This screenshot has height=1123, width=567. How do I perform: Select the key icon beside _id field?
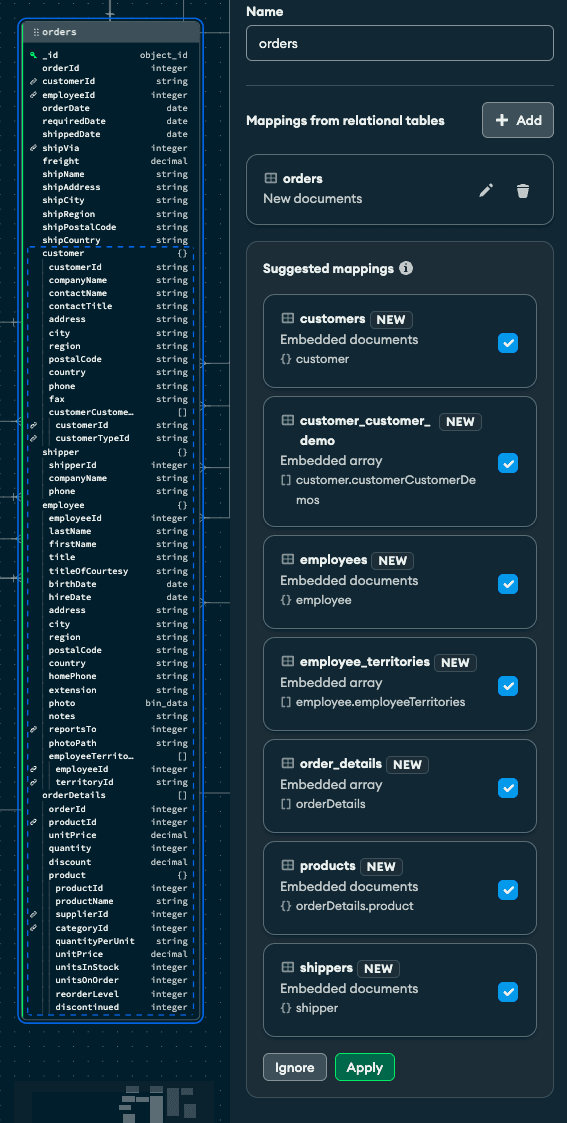tap(34, 54)
